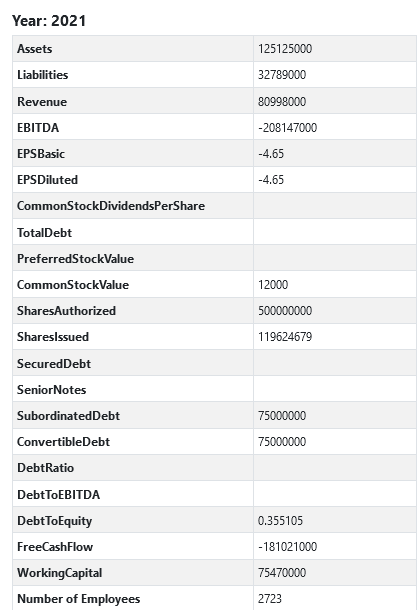Select the SubordinatedDebt value 75000000

click(282, 415)
